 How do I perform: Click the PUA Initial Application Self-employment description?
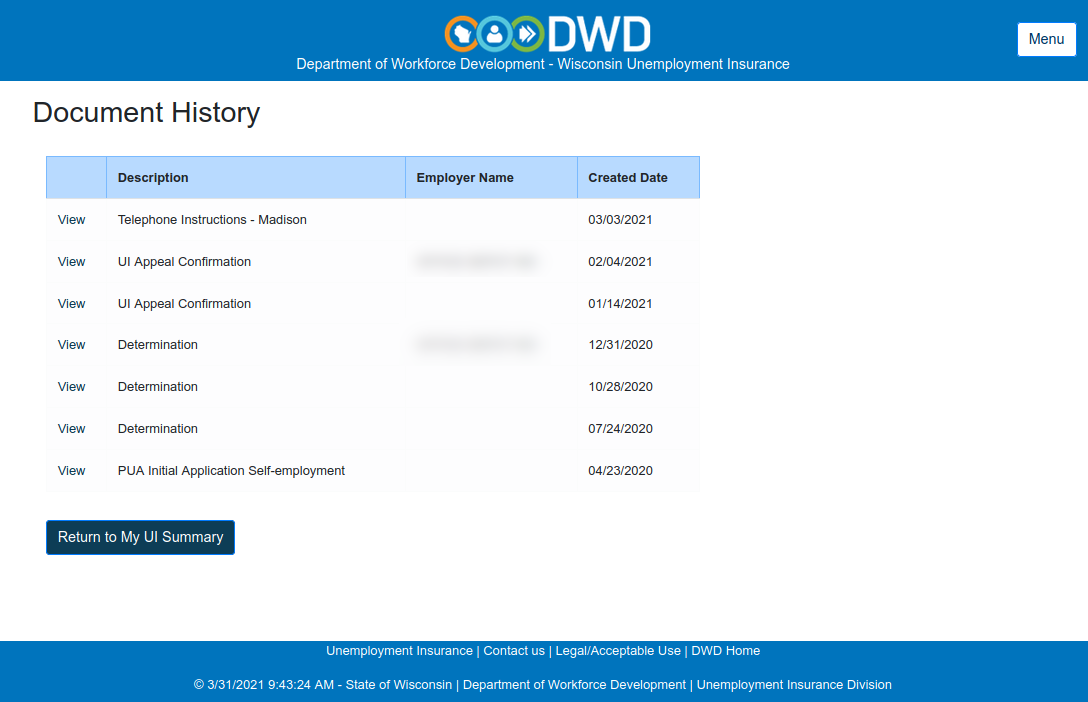(x=231, y=471)
